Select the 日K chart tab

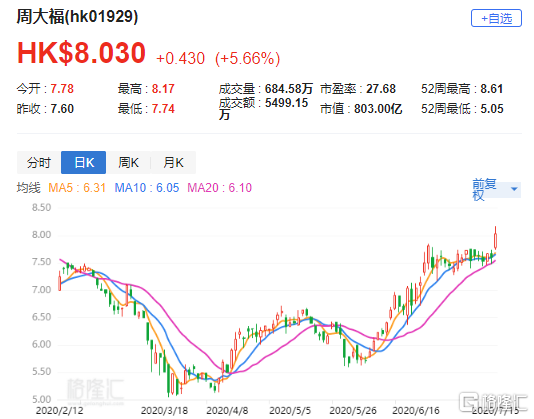[x=83, y=162]
